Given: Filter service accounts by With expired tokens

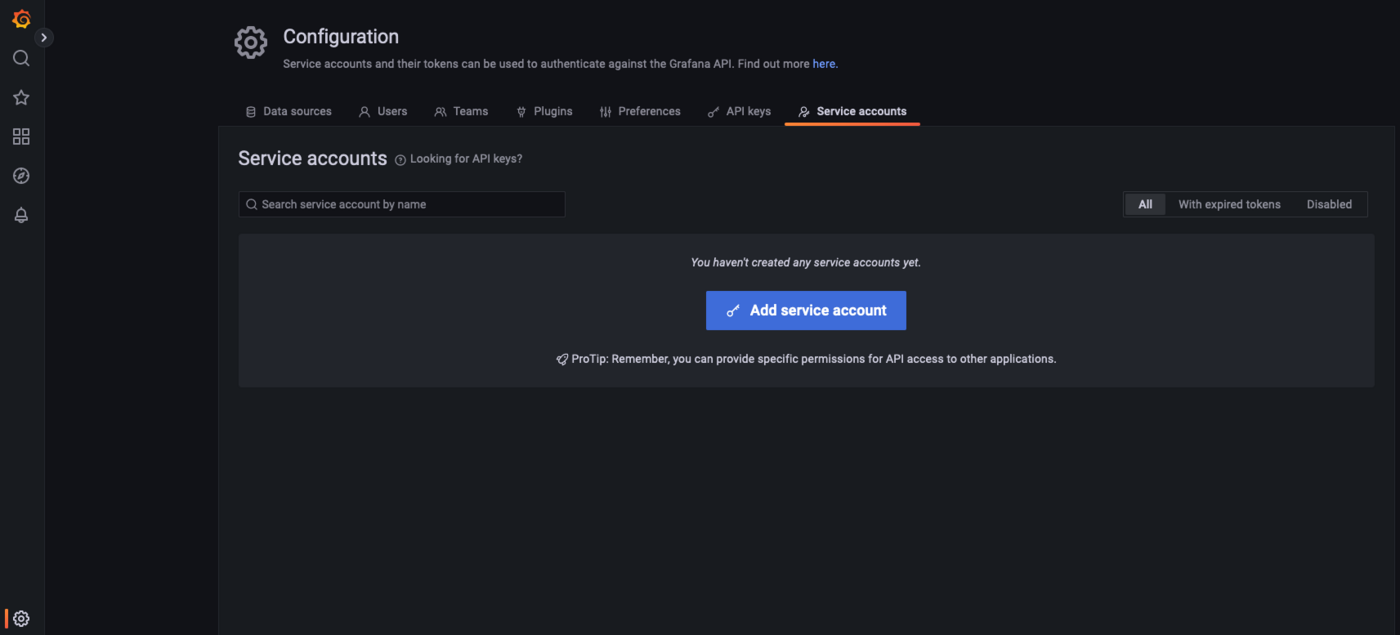Looking at the screenshot, I should (1229, 204).
